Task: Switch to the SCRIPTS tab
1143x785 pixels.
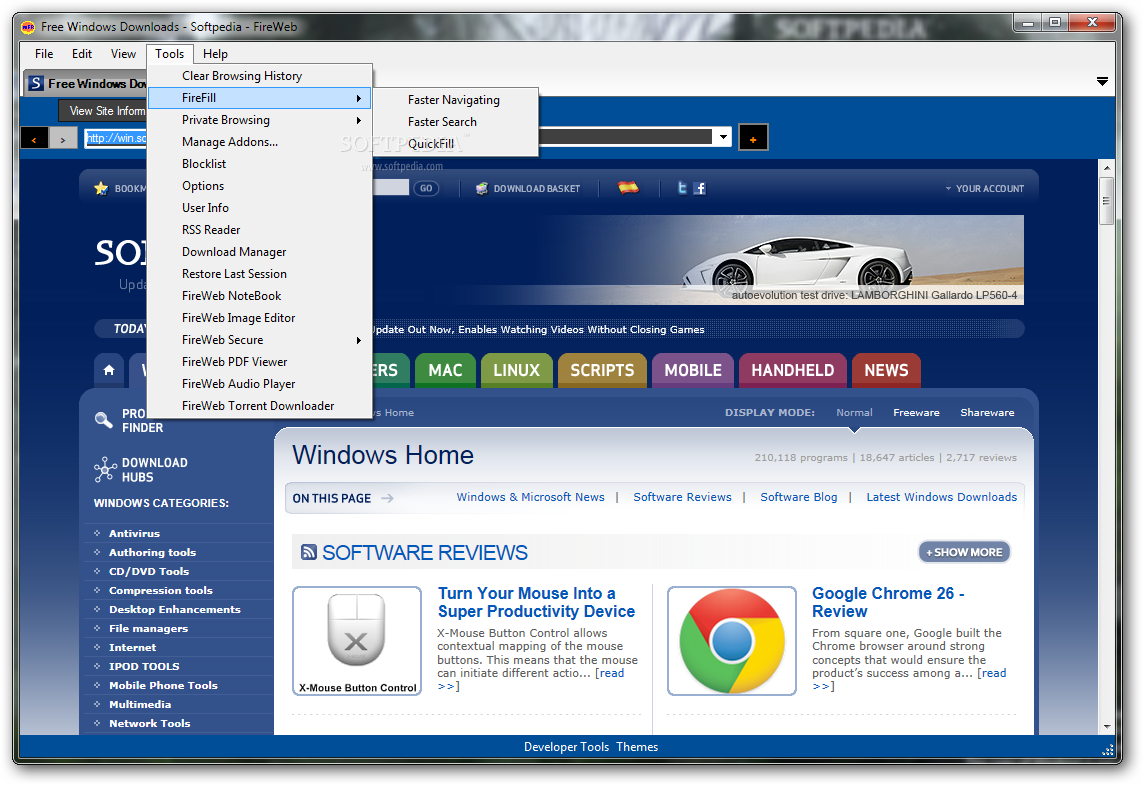Action: 602,370
